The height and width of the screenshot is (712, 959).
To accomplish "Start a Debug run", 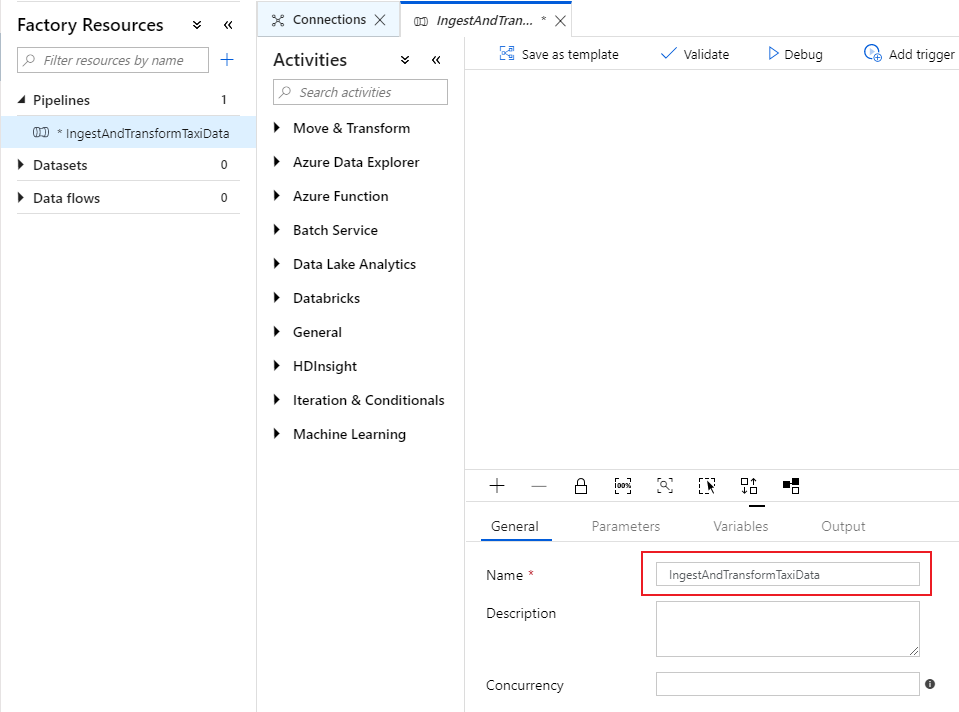I will (794, 54).
